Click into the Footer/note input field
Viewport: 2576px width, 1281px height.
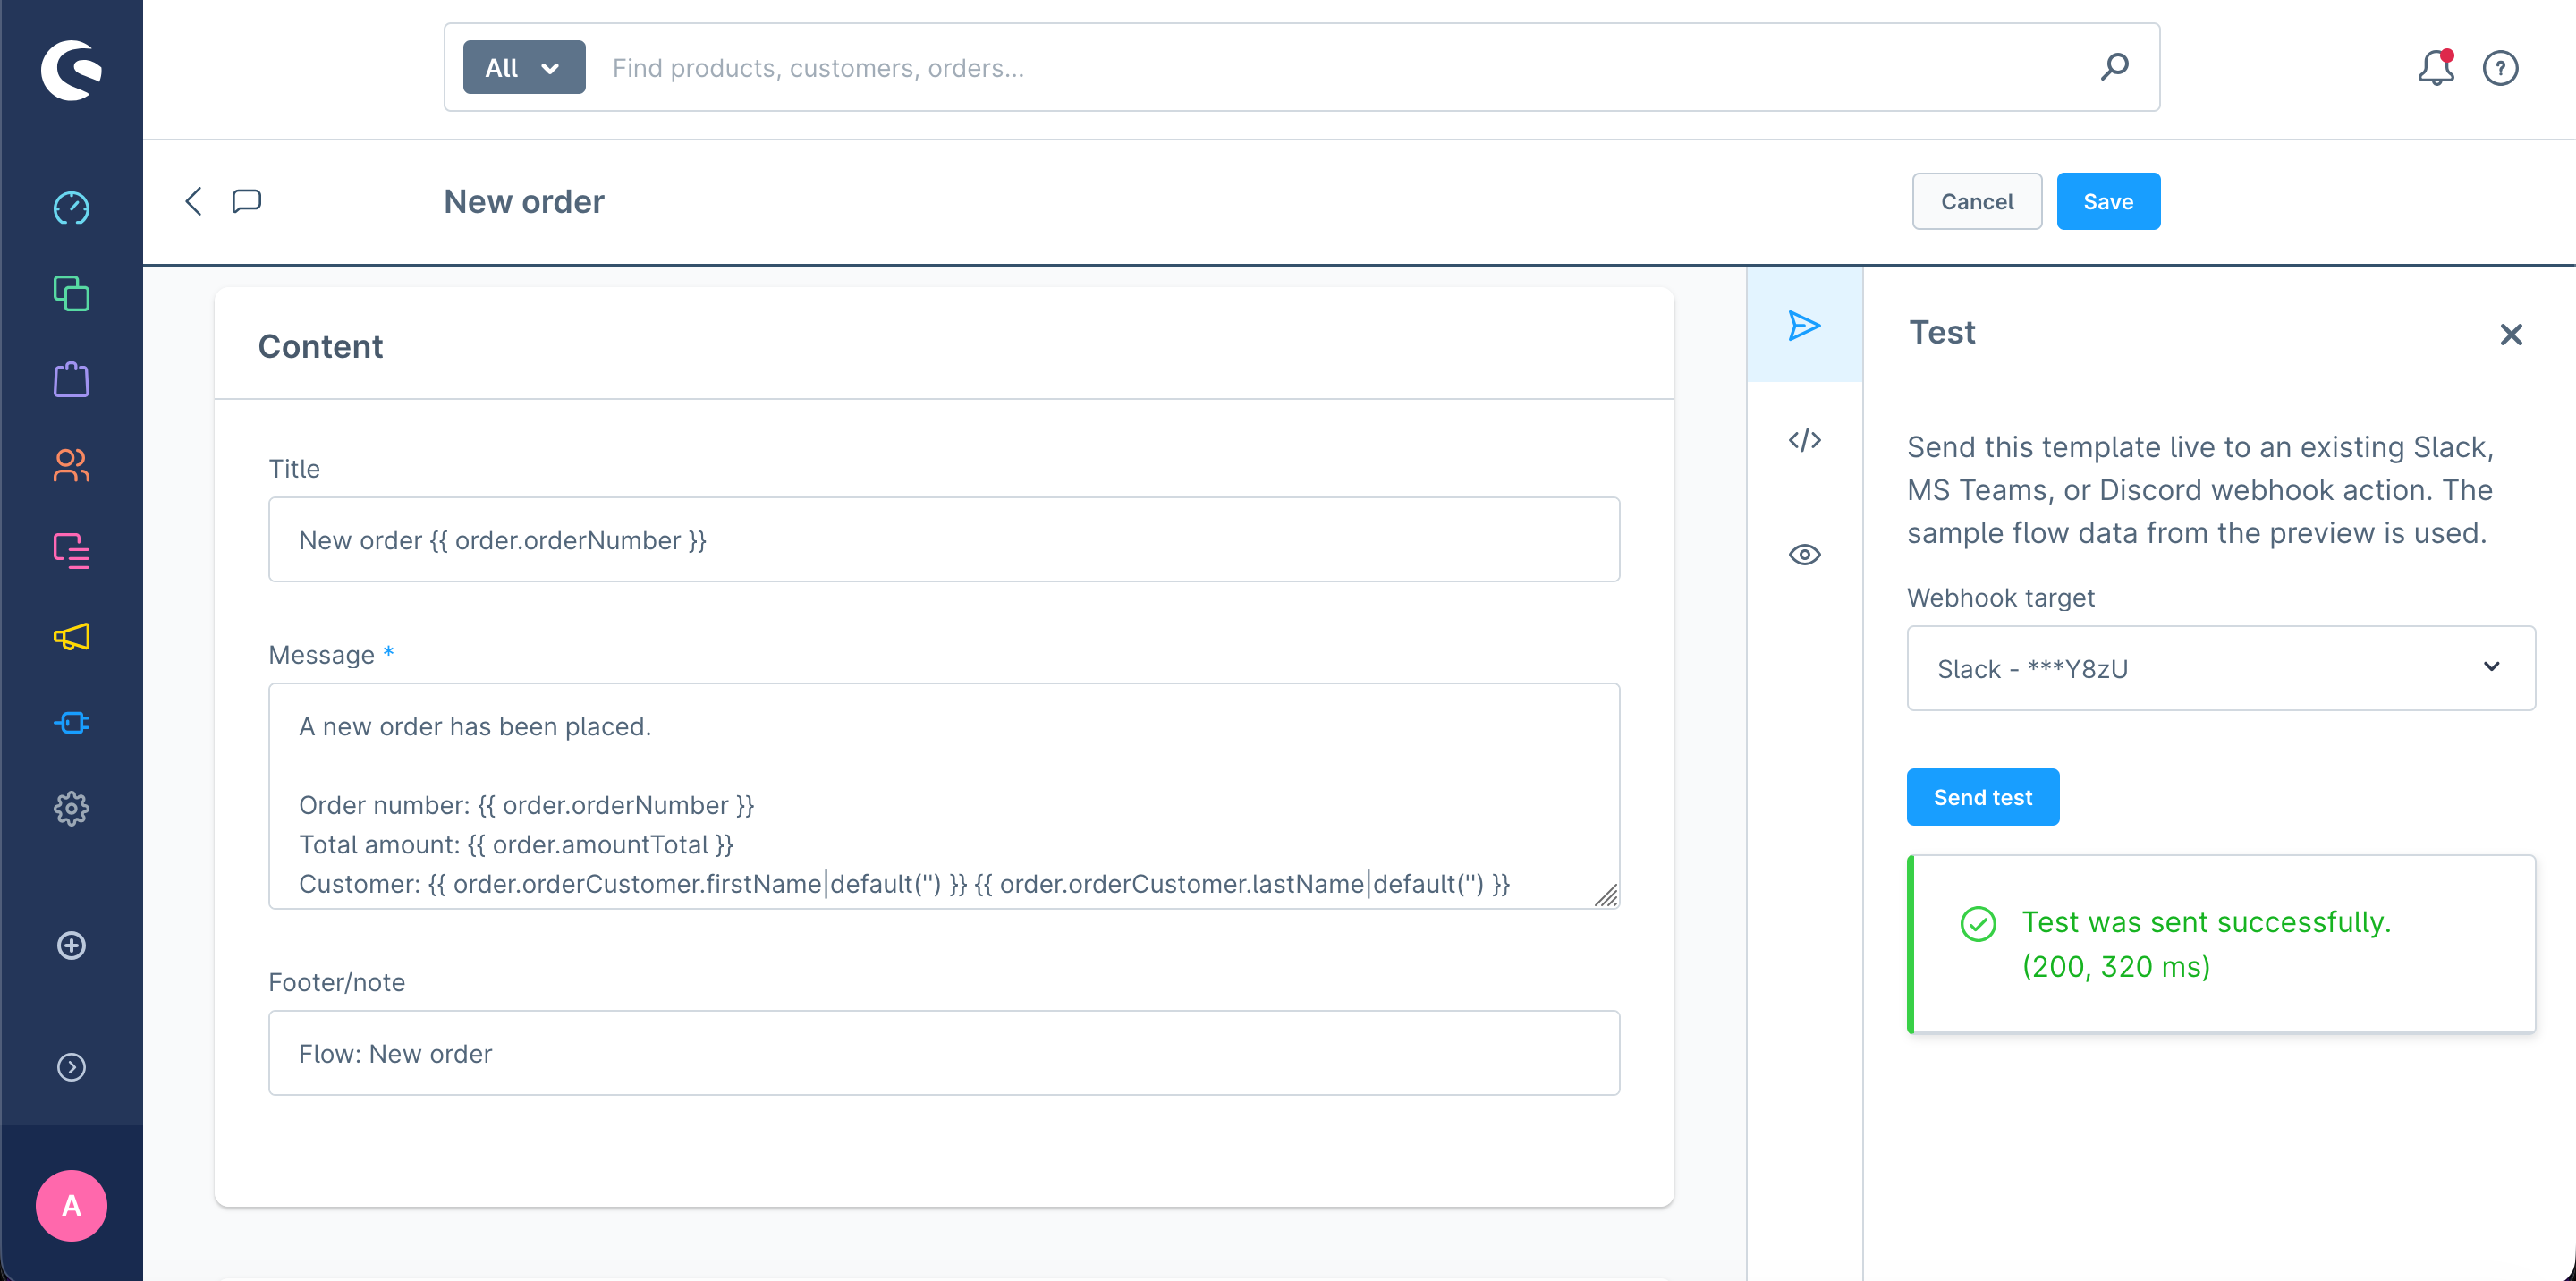pos(943,1053)
